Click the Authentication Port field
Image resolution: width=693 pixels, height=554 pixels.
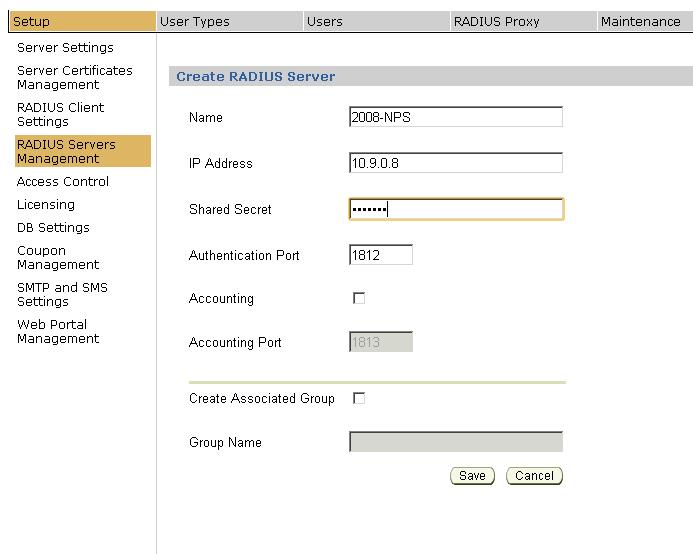381,255
